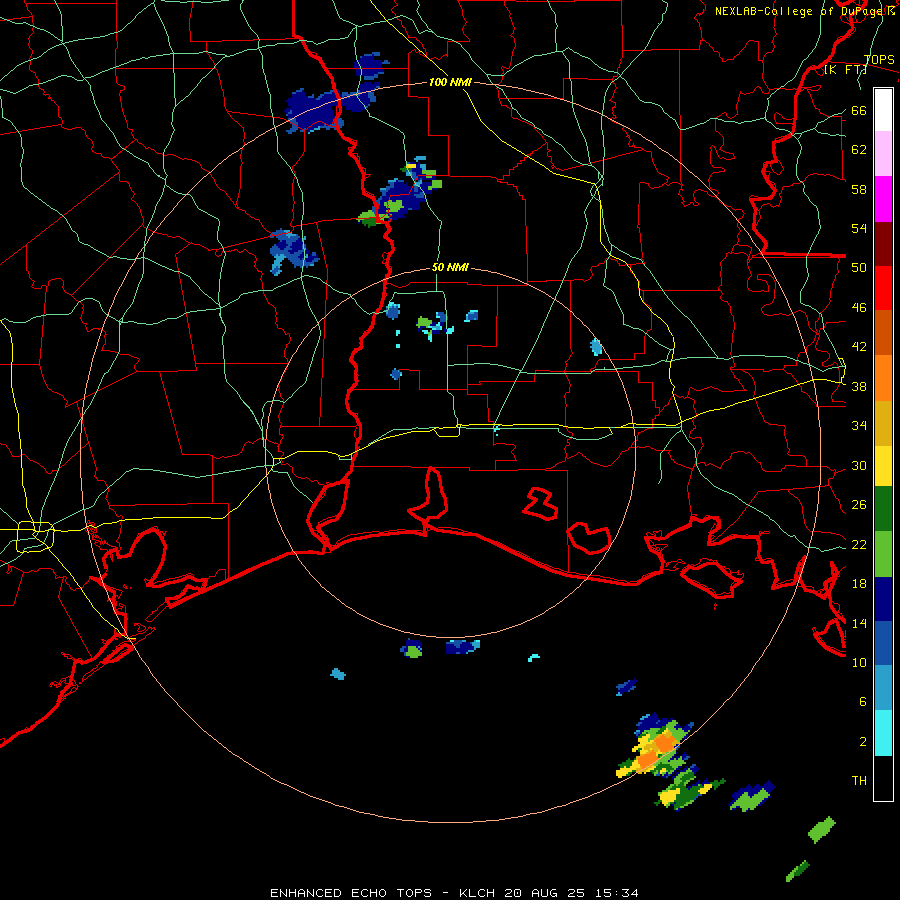Click the gold mustard legend swatch

click(883, 423)
